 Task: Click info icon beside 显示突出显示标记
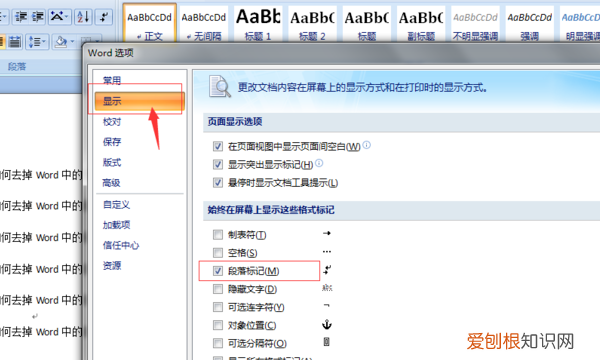319,163
